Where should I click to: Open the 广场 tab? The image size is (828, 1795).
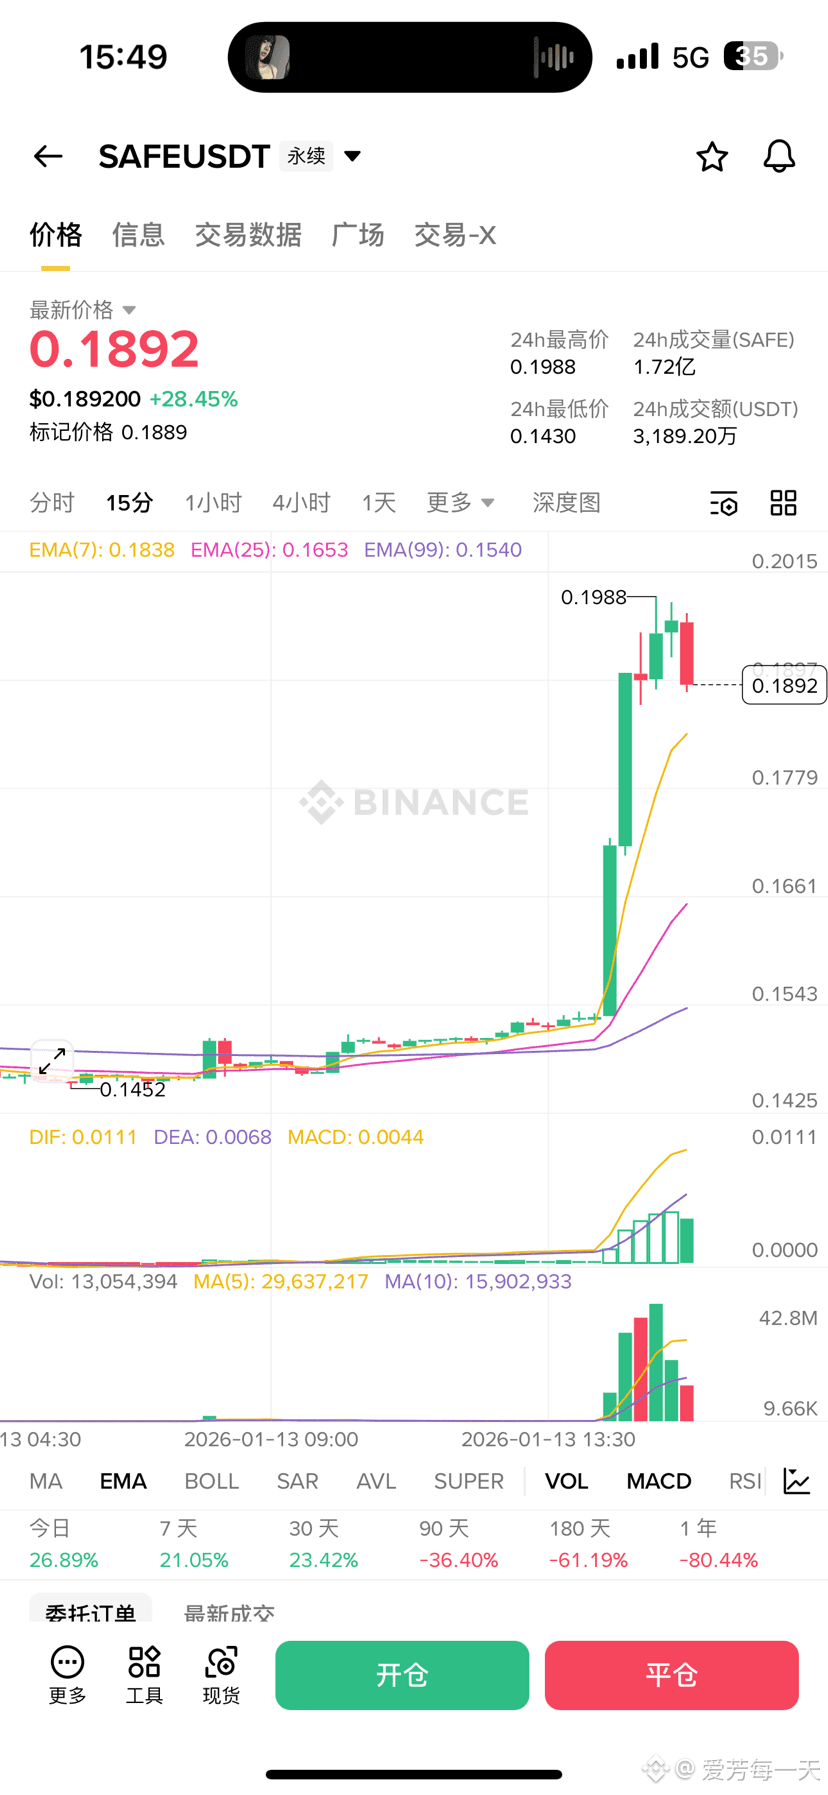(358, 235)
